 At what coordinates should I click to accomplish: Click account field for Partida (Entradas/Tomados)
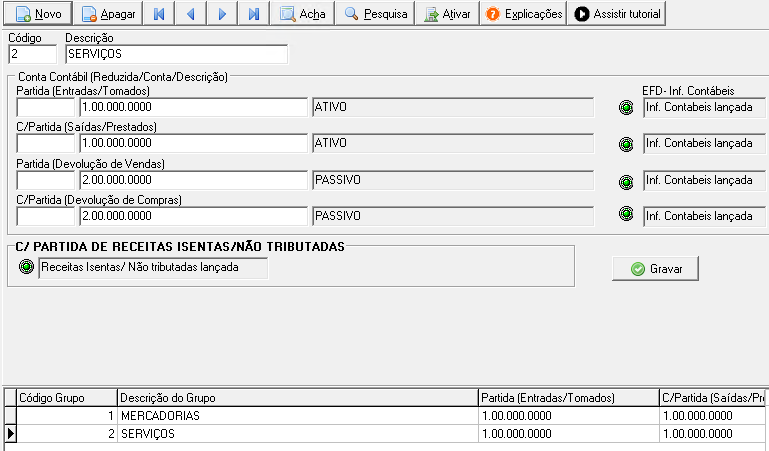pyautogui.click(x=193, y=107)
